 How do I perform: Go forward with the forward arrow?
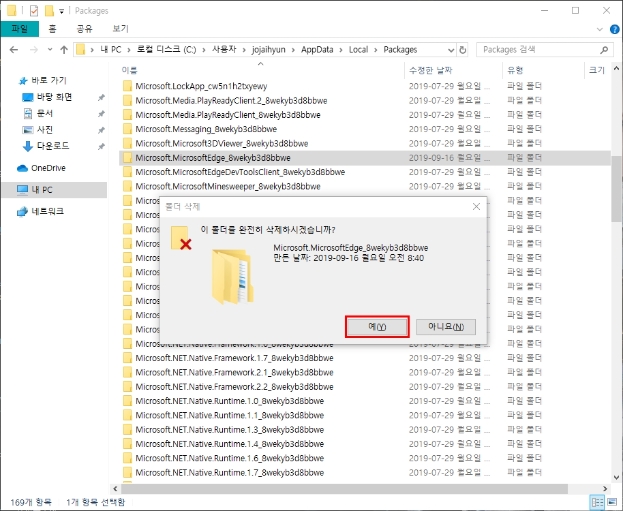point(34,50)
